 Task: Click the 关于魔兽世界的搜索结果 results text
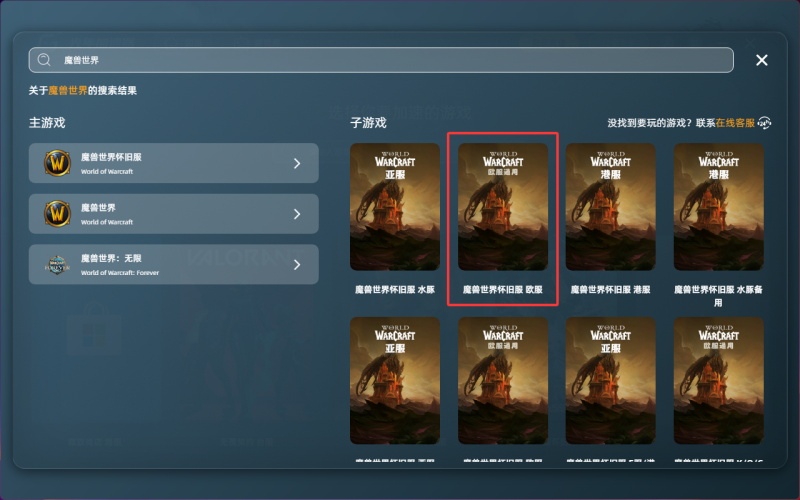tap(83, 91)
